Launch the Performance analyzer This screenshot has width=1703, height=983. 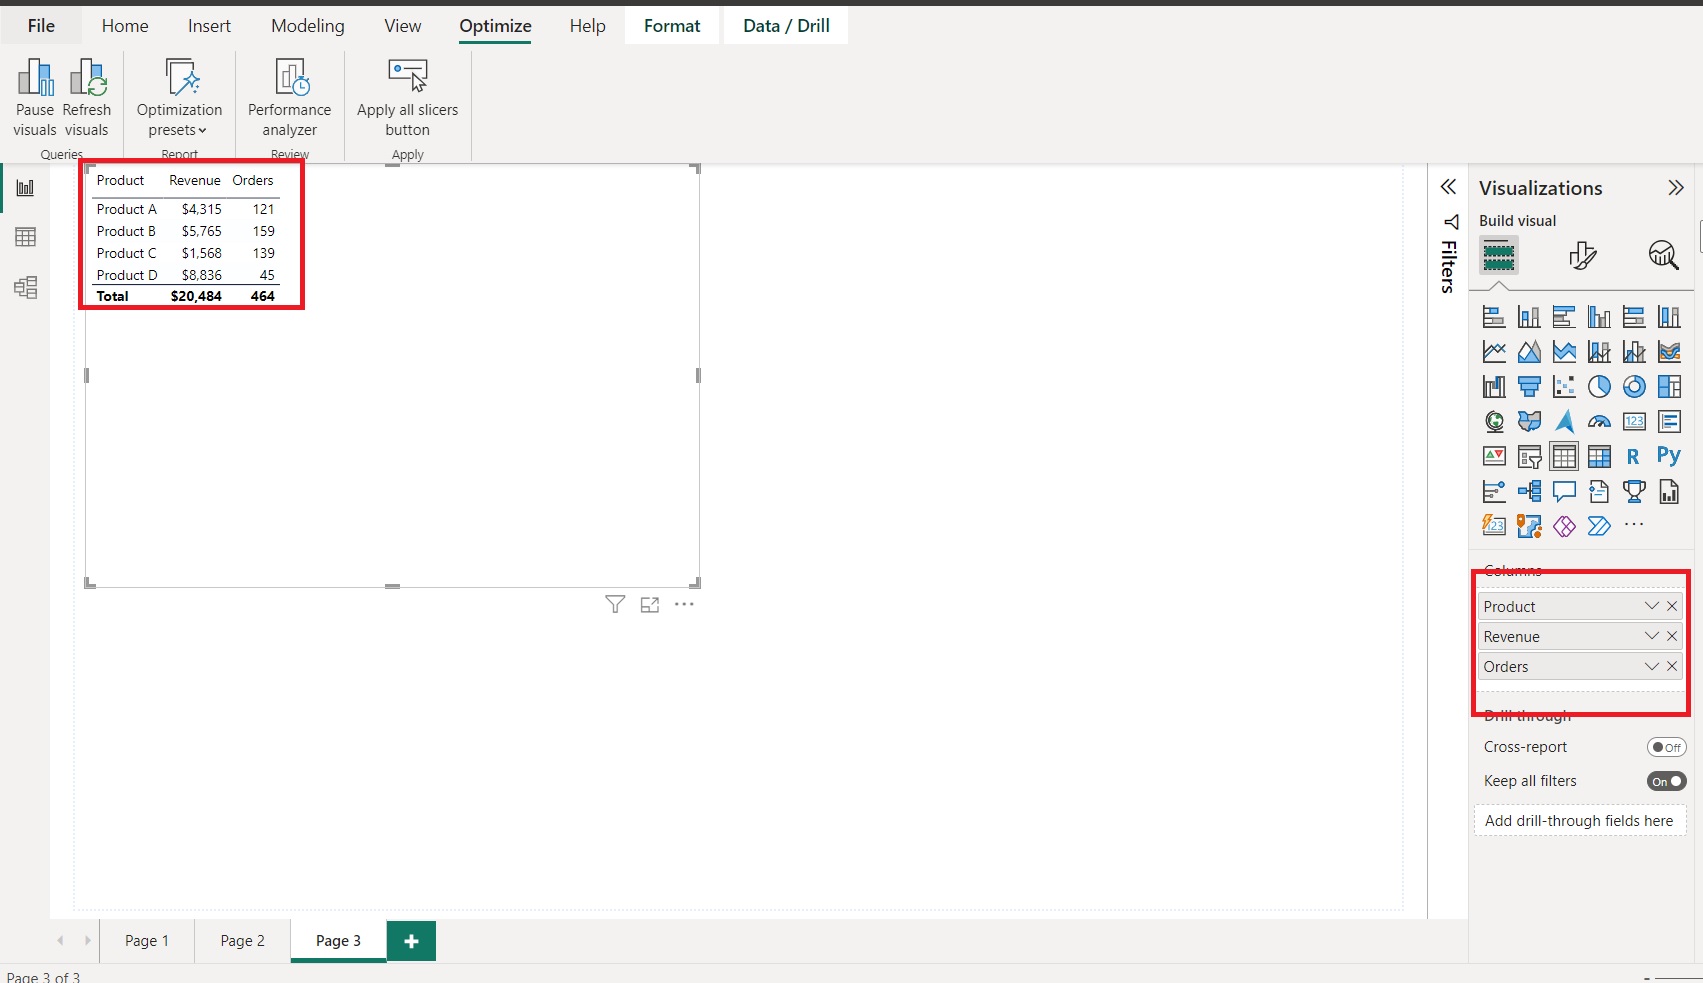click(289, 97)
